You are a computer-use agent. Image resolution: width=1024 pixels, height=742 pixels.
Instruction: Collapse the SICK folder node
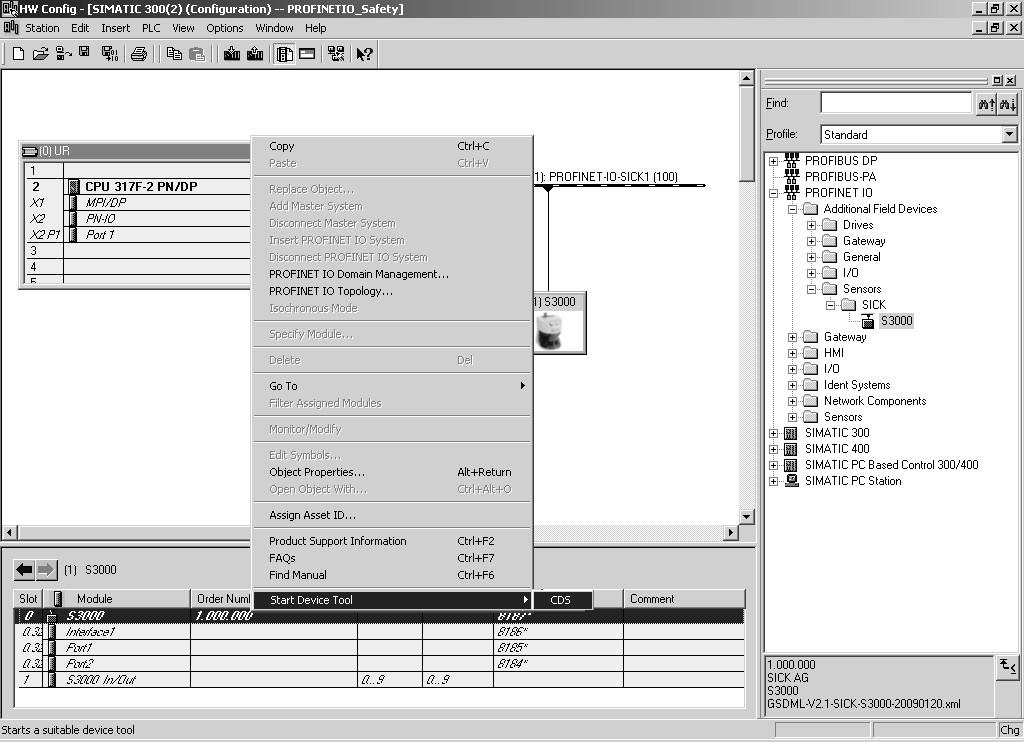[x=830, y=305]
